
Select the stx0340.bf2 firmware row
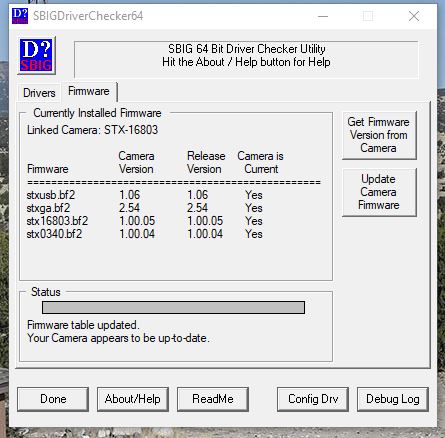[145, 234]
